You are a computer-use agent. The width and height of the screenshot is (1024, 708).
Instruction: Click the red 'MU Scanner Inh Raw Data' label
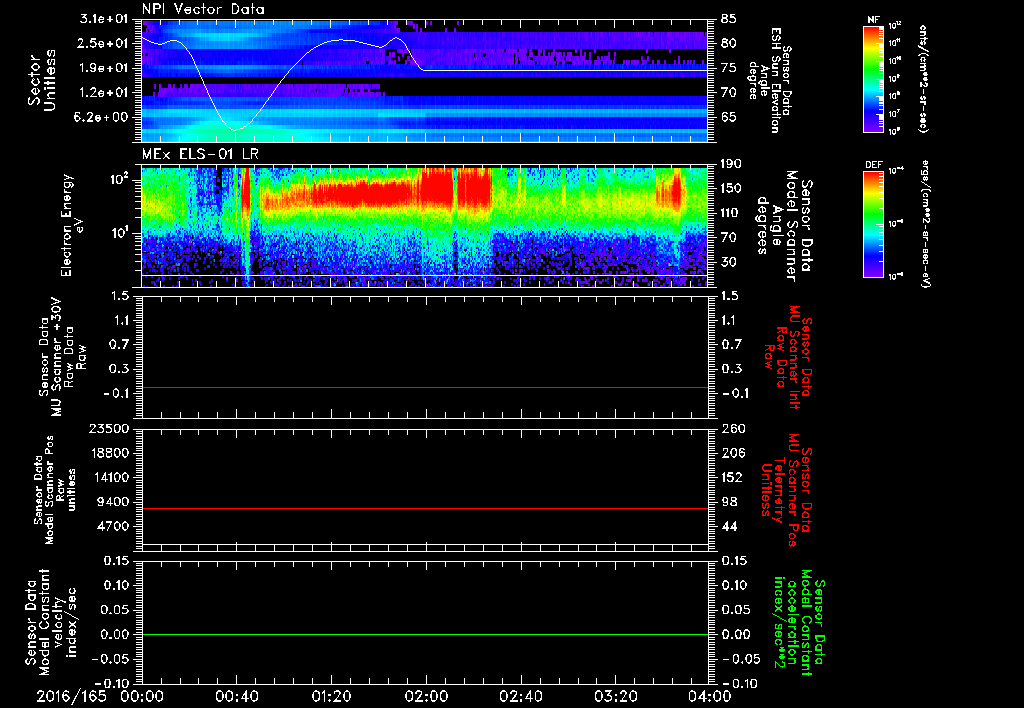coord(787,356)
